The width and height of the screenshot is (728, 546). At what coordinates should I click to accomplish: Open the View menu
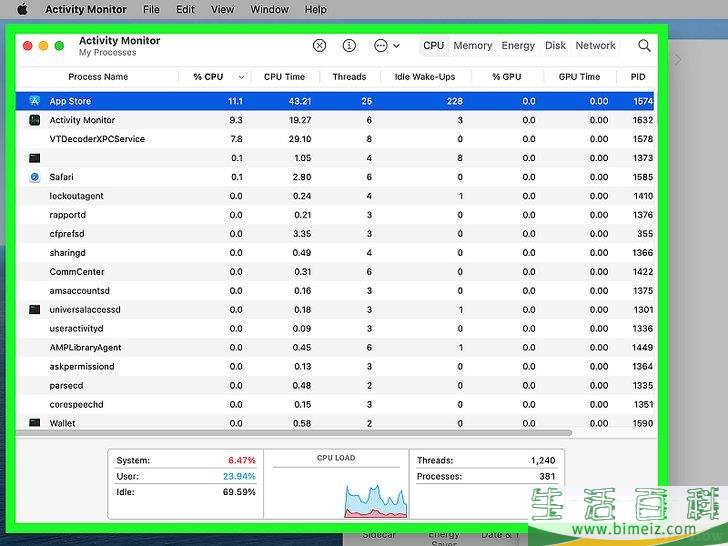click(222, 9)
